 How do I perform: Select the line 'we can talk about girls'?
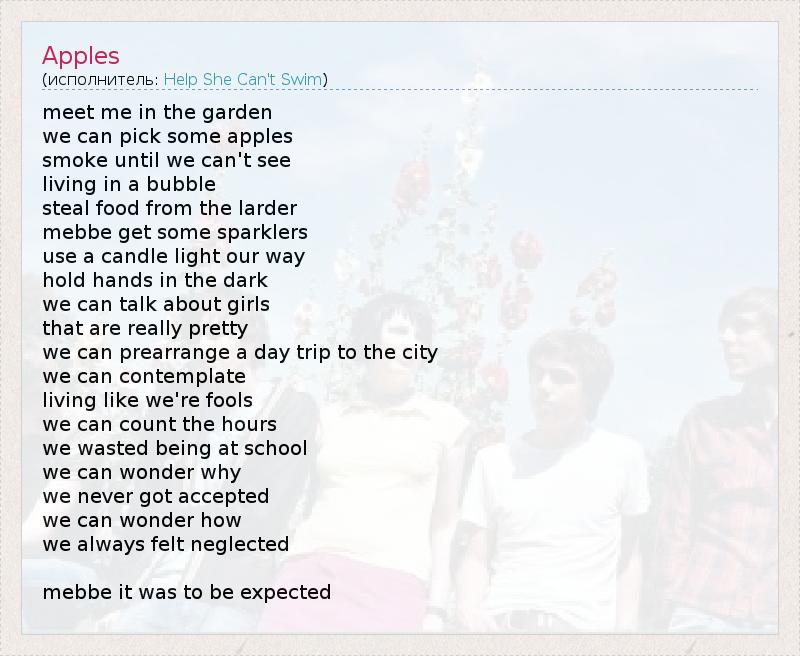[x=156, y=304]
